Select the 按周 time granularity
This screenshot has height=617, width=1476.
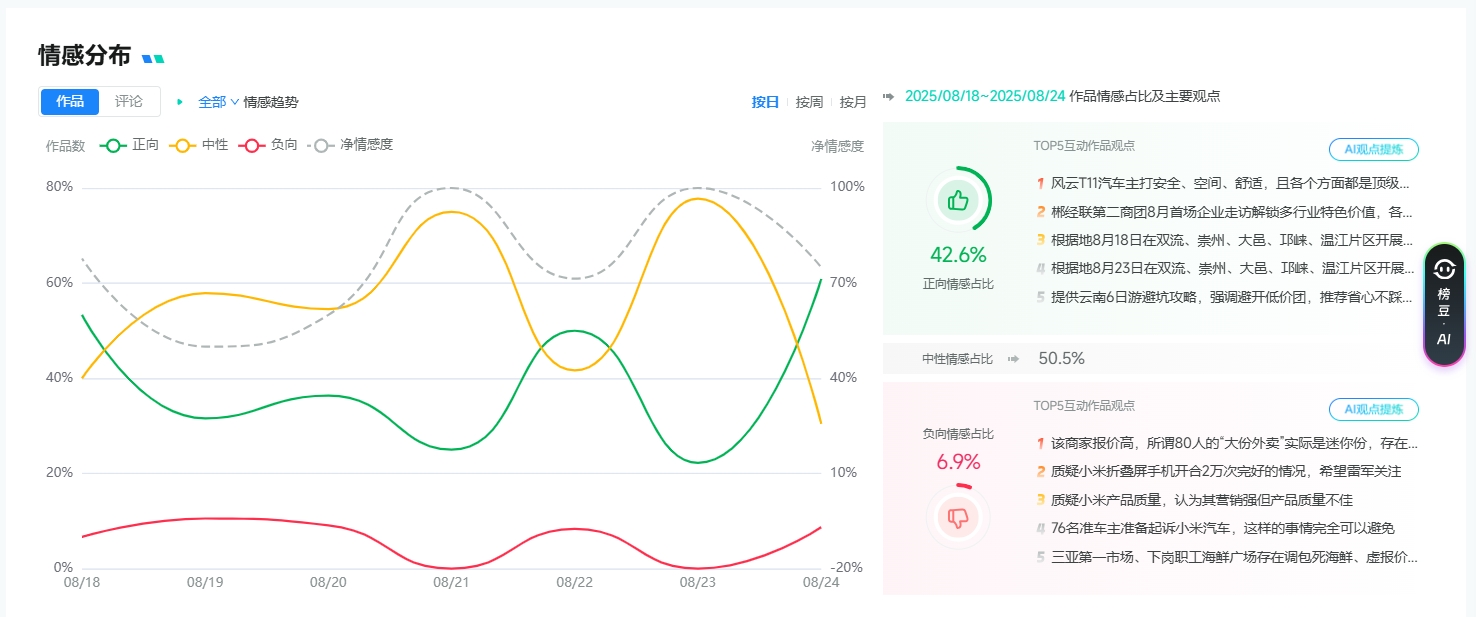(809, 102)
